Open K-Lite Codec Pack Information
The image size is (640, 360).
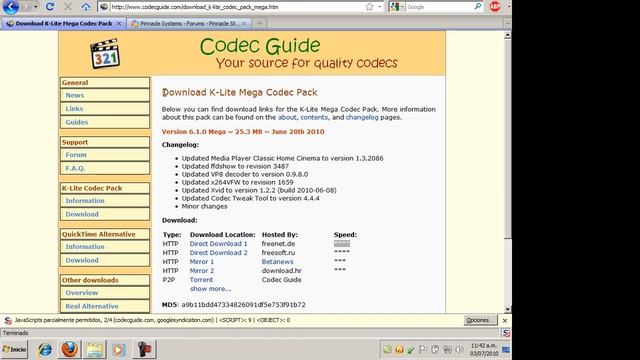(105, 201)
